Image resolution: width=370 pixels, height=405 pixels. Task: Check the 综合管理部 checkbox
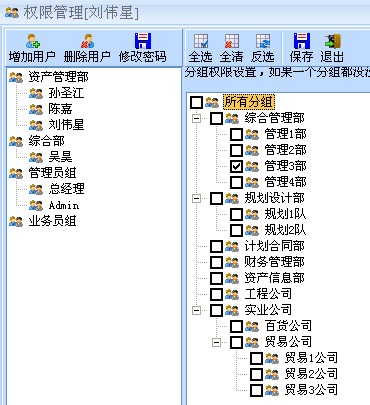tap(216, 118)
